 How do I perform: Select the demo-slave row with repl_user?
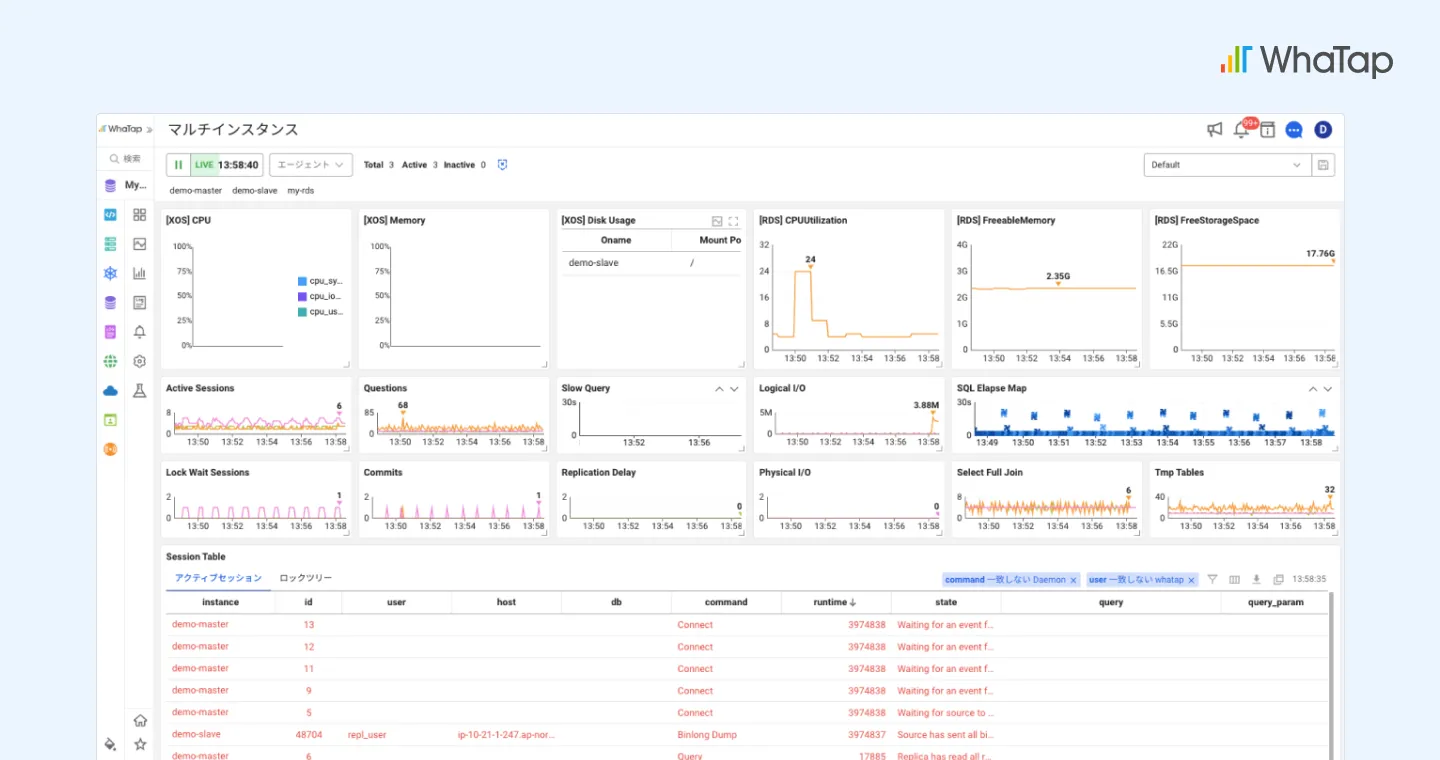(748, 734)
